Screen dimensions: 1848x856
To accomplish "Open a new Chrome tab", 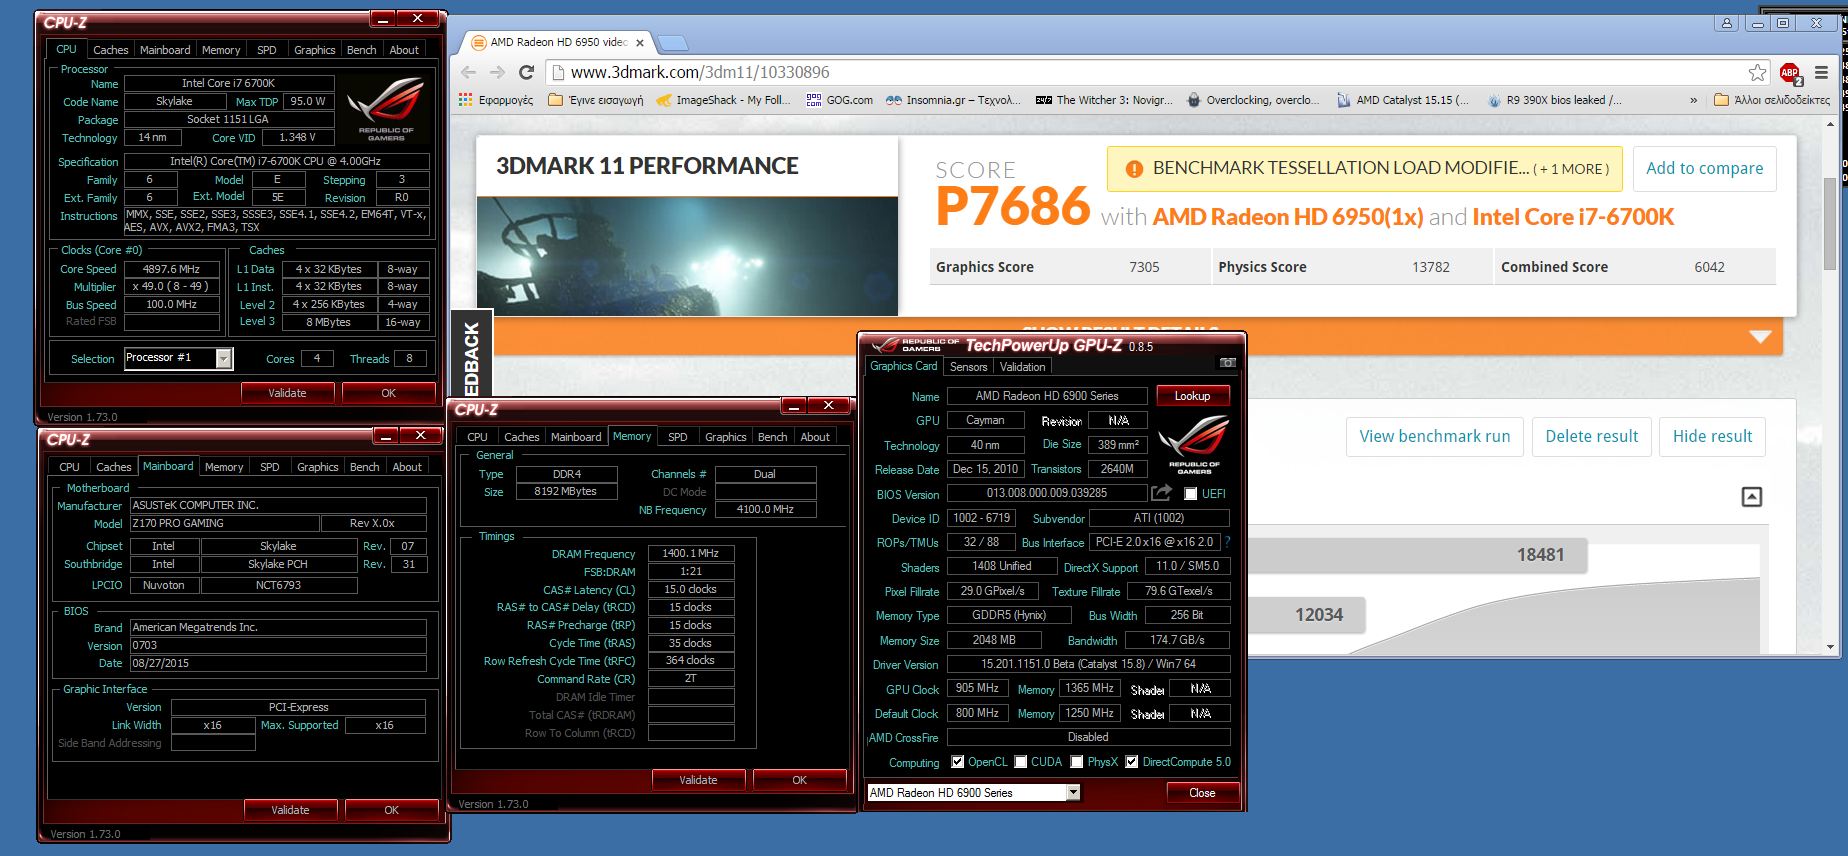I will (x=673, y=42).
